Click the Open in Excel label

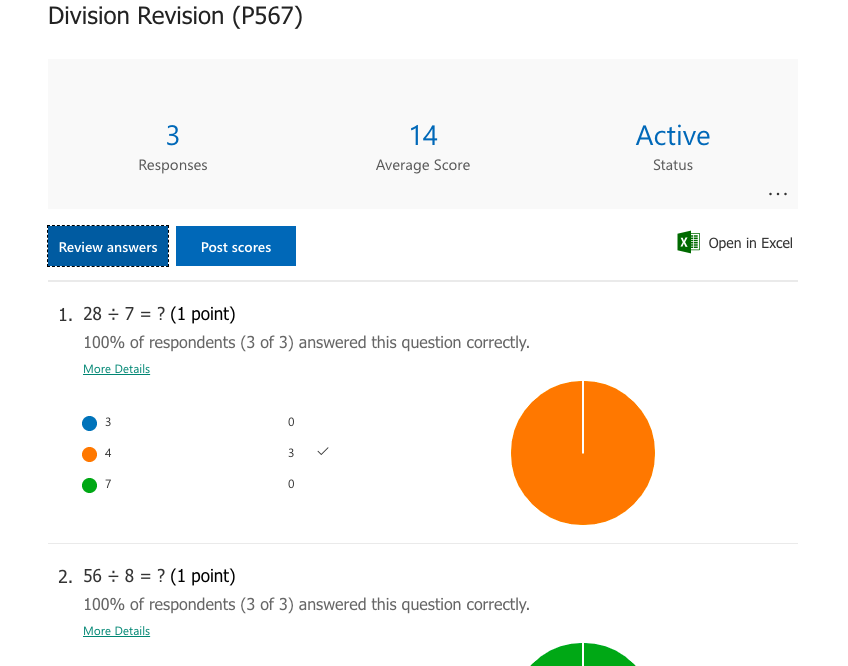(750, 242)
